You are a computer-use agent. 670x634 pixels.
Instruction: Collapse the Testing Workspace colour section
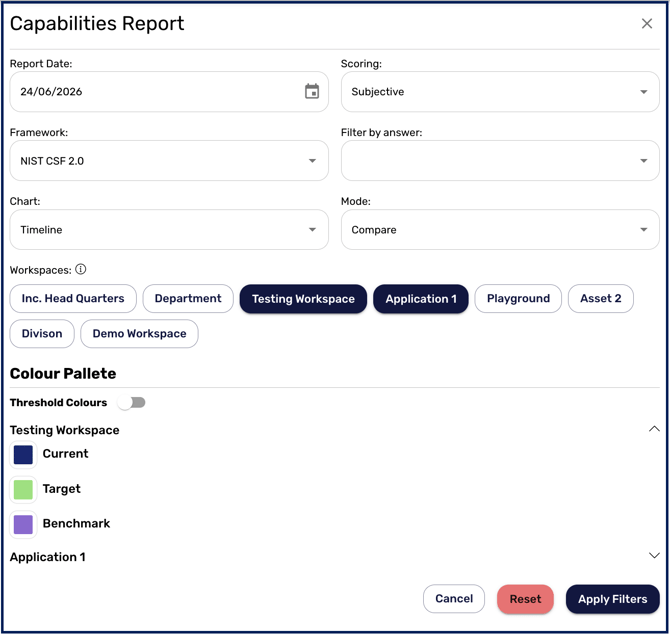(654, 429)
